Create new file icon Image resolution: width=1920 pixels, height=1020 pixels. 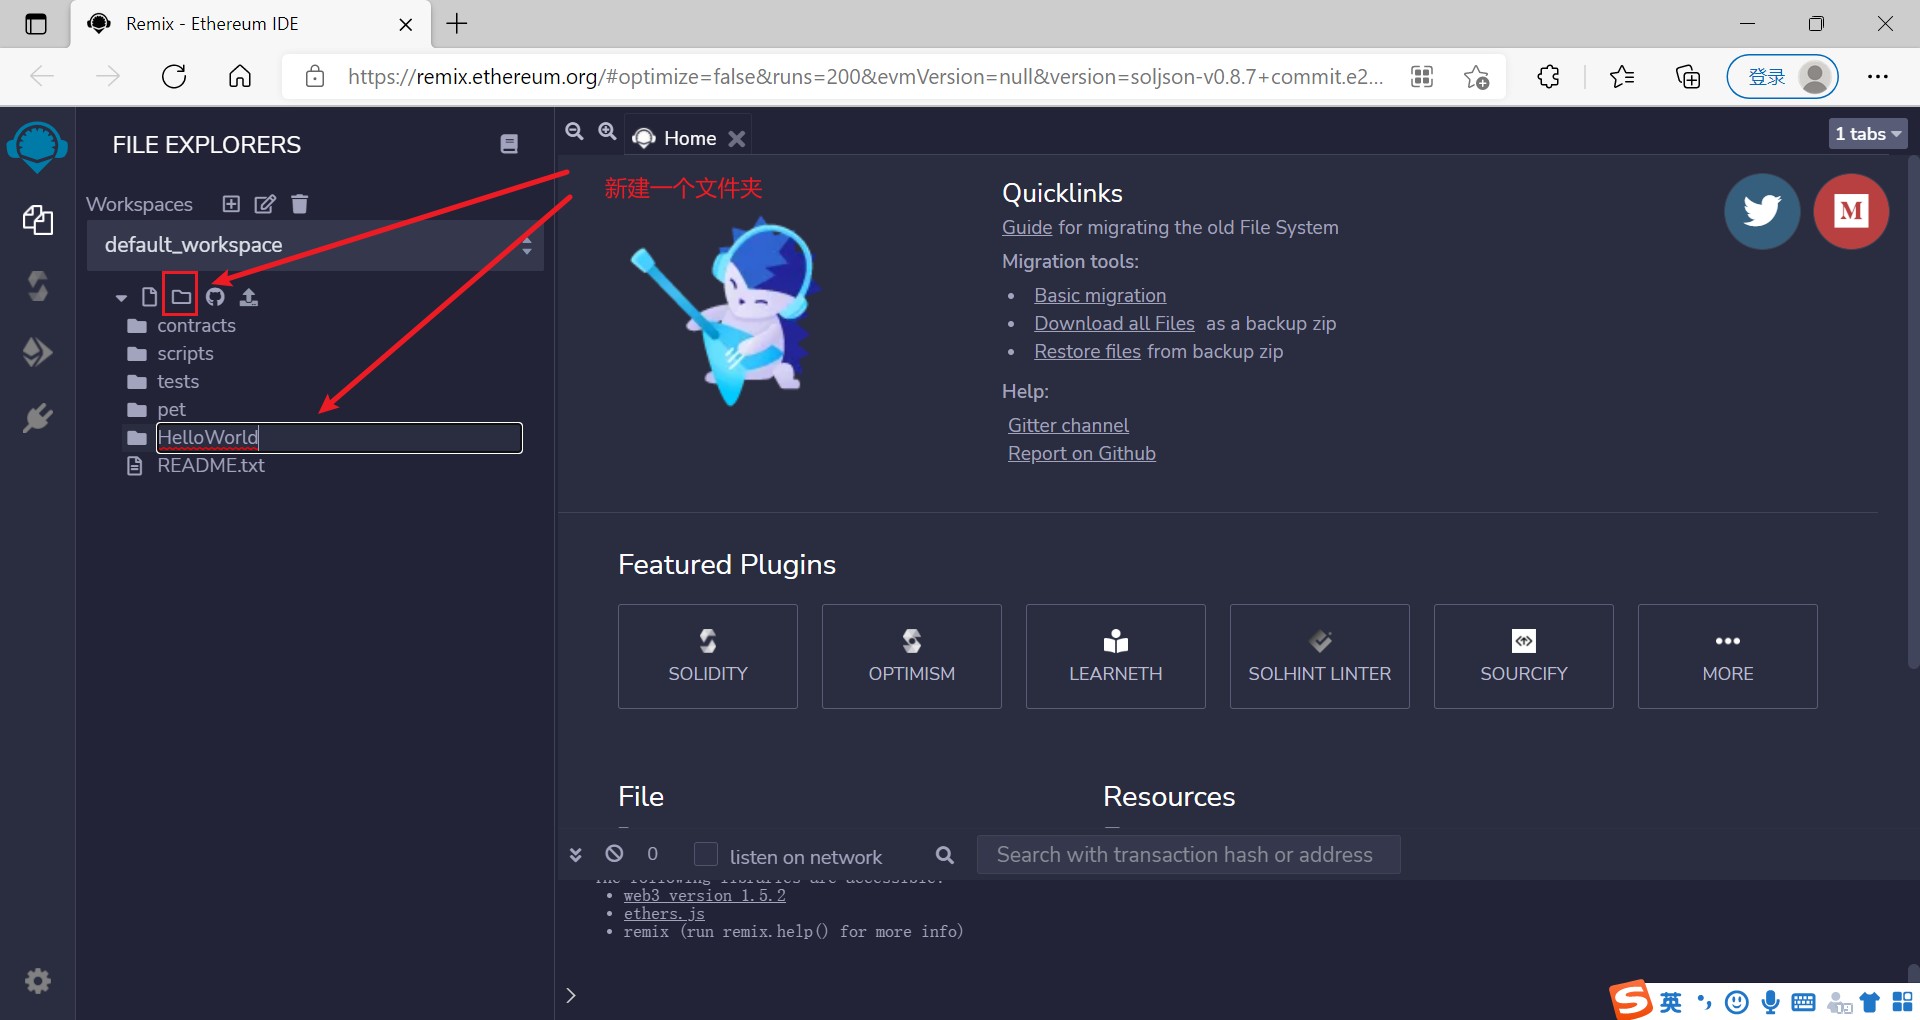point(149,297)
